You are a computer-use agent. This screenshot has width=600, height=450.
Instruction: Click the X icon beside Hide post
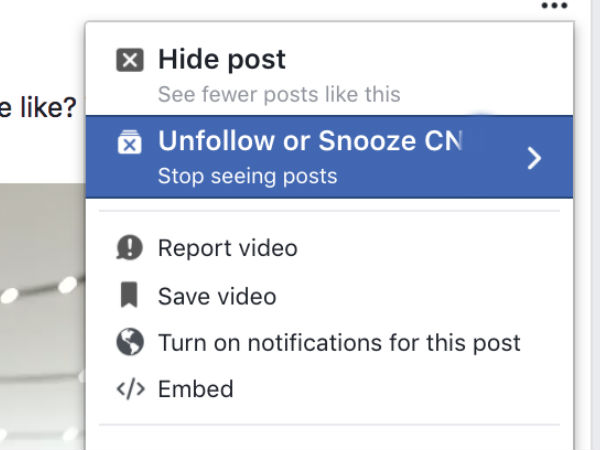(x=130, y=61)
